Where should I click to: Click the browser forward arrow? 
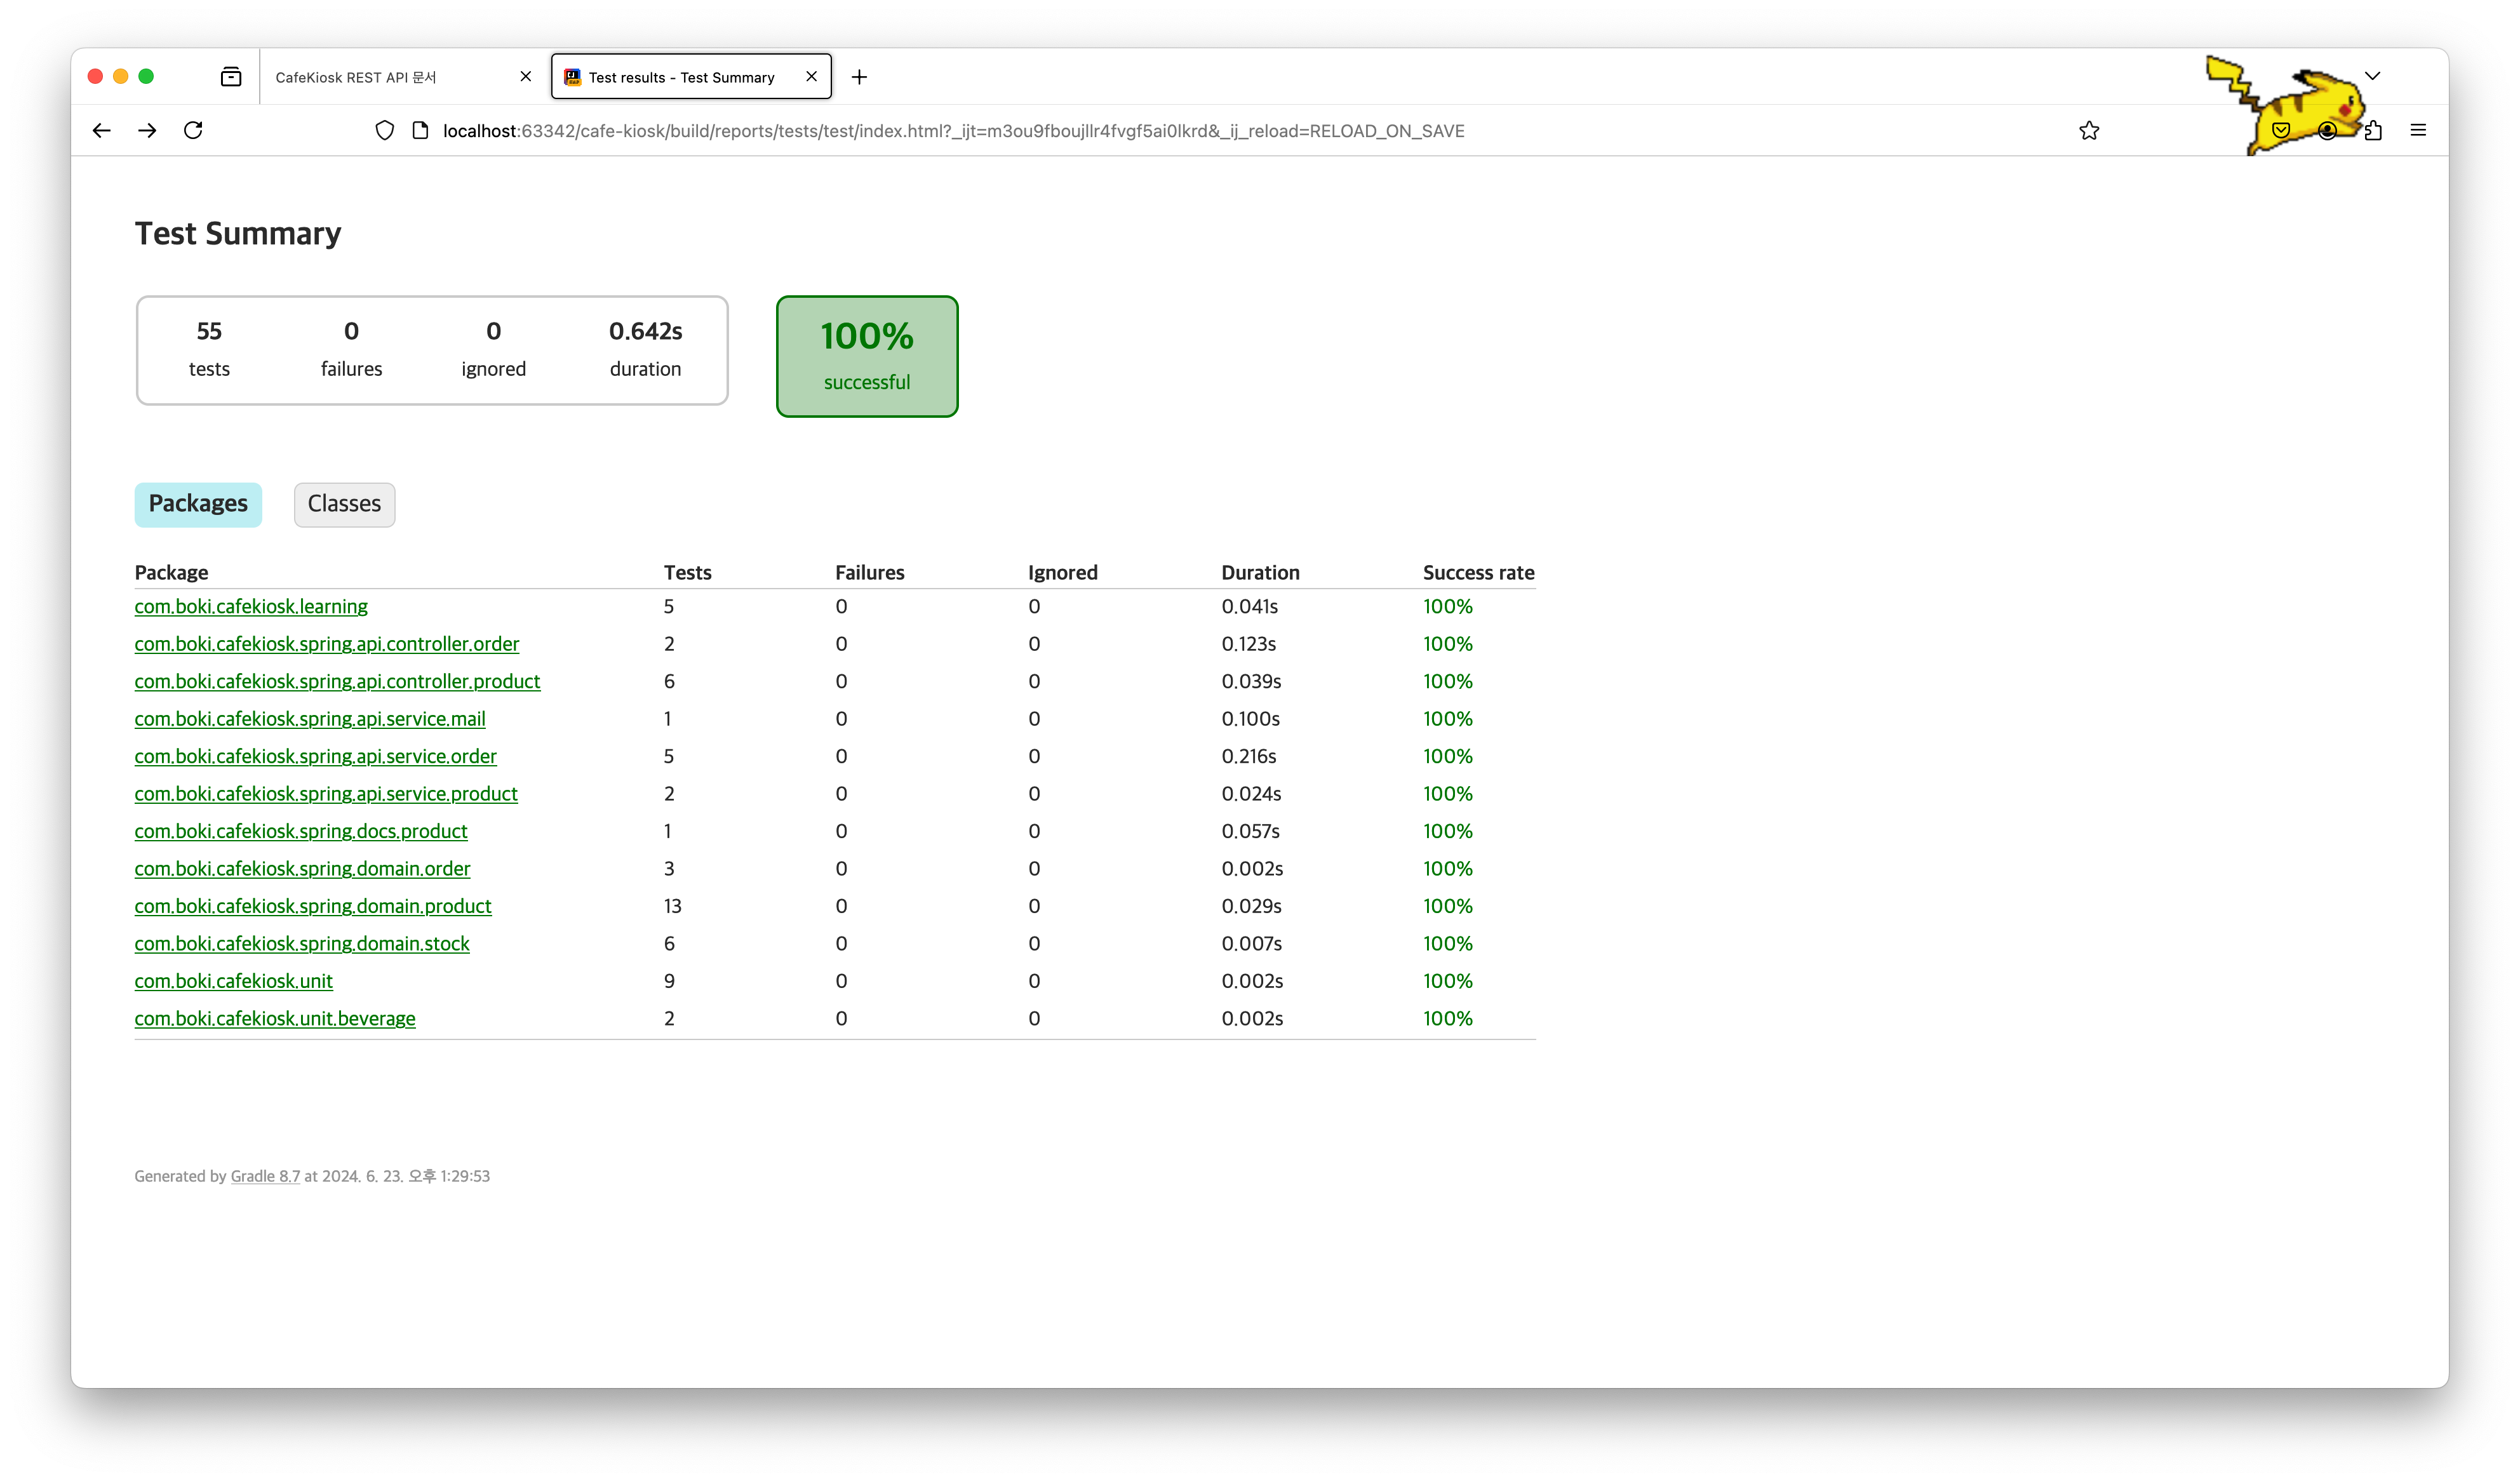[147, 130]
